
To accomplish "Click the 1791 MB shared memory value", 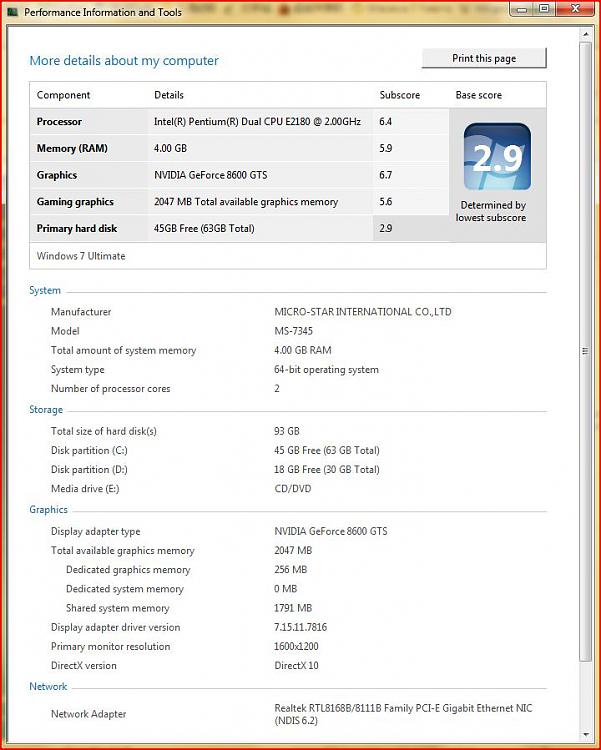I will click(293, 608).
